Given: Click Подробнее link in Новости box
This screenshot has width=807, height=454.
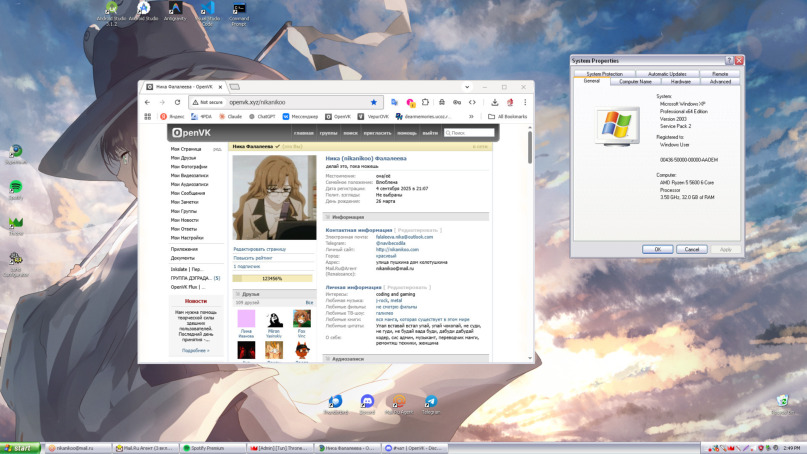Looking at the screenshot, I should tap(196, 351).
